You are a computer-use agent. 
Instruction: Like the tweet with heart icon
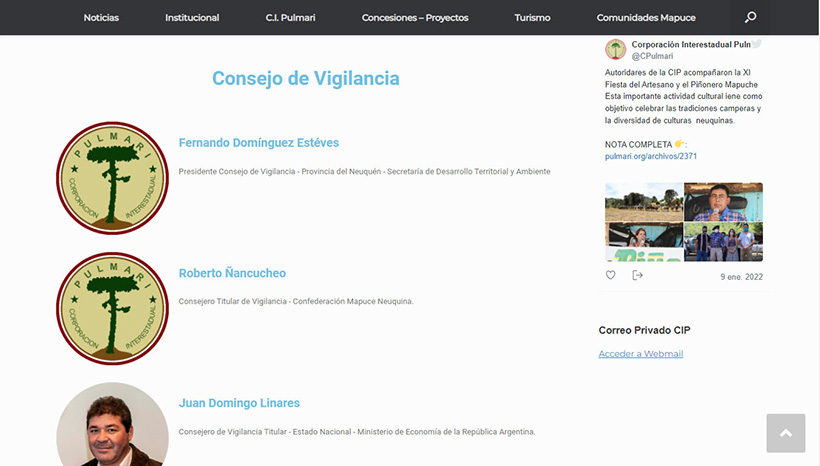tap(611, 276)
